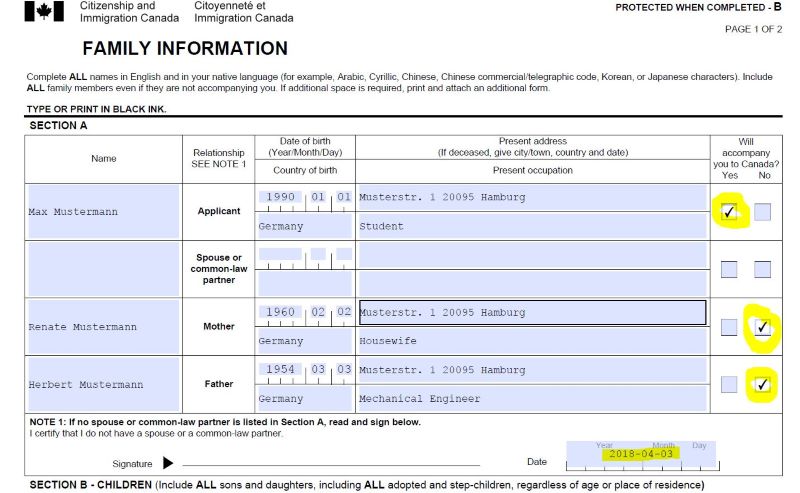Click empty spouse occupation field
The height and width of the screenshot is (493, 800).
pyautogui.click(x=533, y=283)
